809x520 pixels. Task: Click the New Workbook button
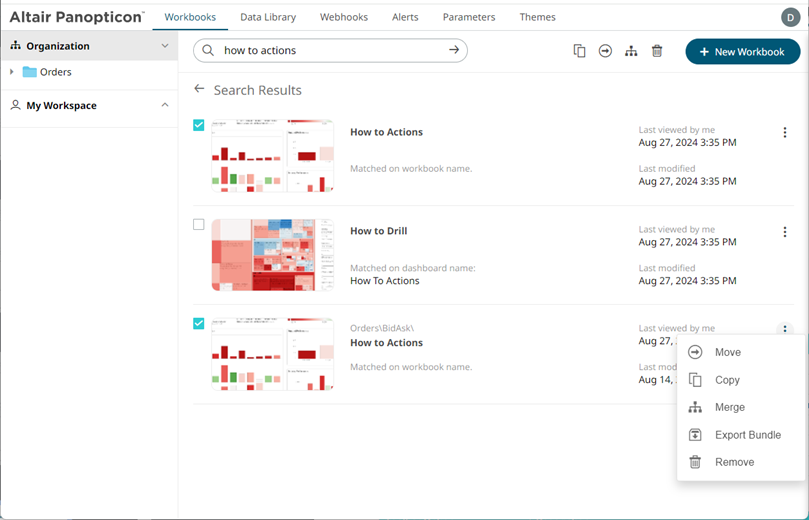click(x=742, y=51)
